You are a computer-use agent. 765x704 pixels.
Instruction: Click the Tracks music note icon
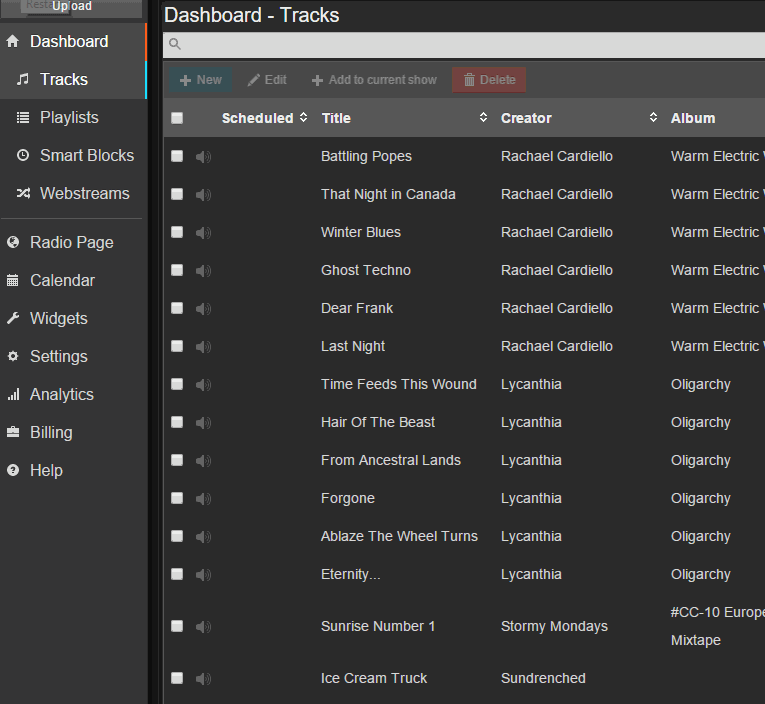coord(23,79)
